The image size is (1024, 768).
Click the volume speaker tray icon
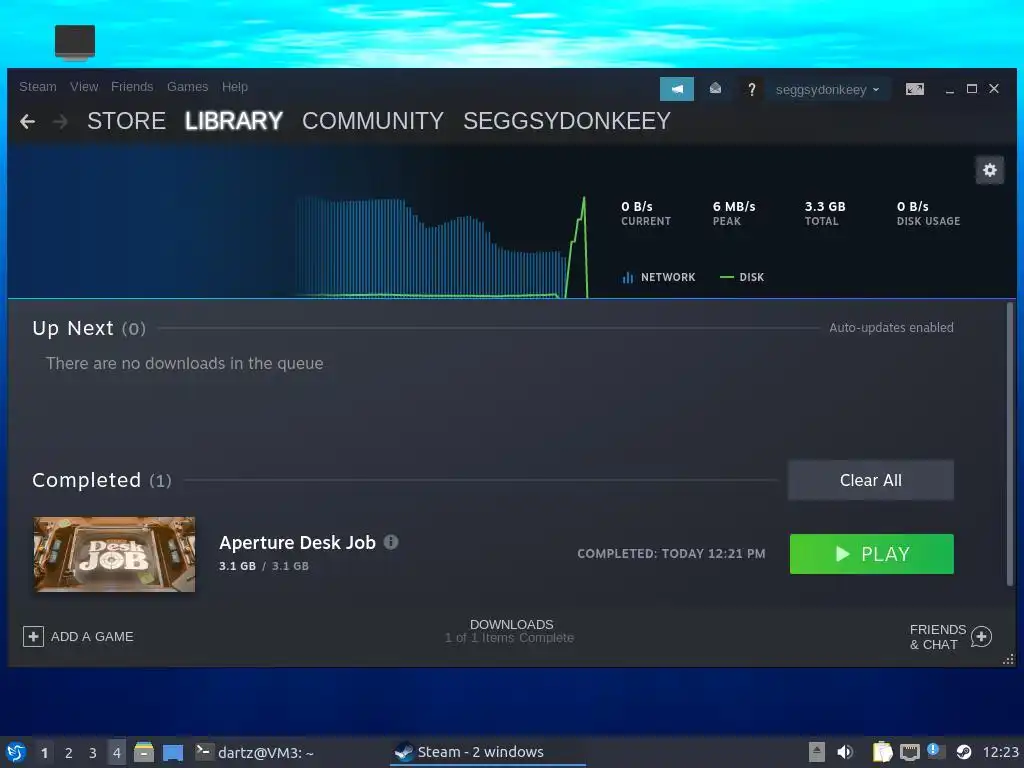844,752
